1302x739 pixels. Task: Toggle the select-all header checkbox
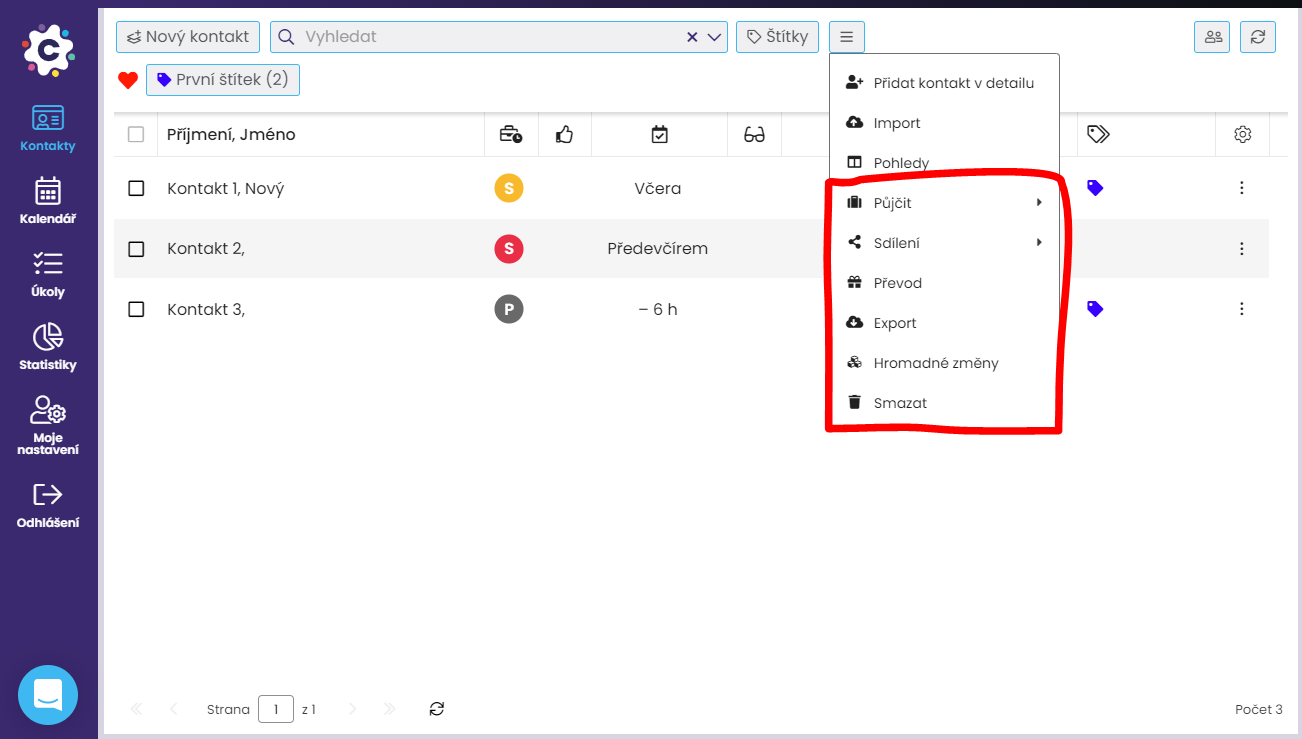tap(136, 134)
